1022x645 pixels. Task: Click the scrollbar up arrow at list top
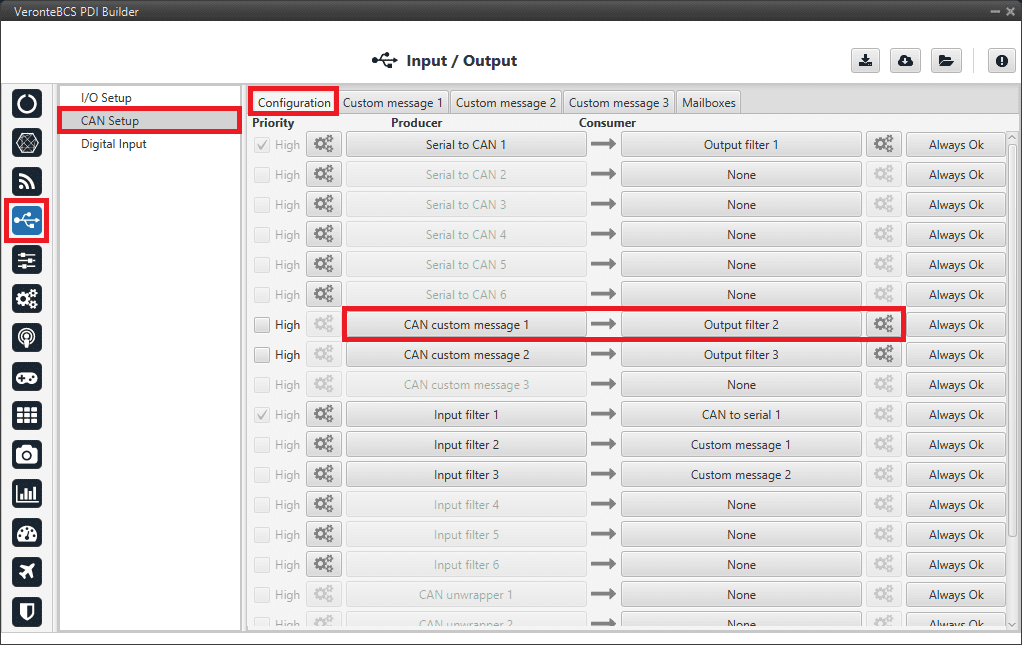pos(1012,137)
